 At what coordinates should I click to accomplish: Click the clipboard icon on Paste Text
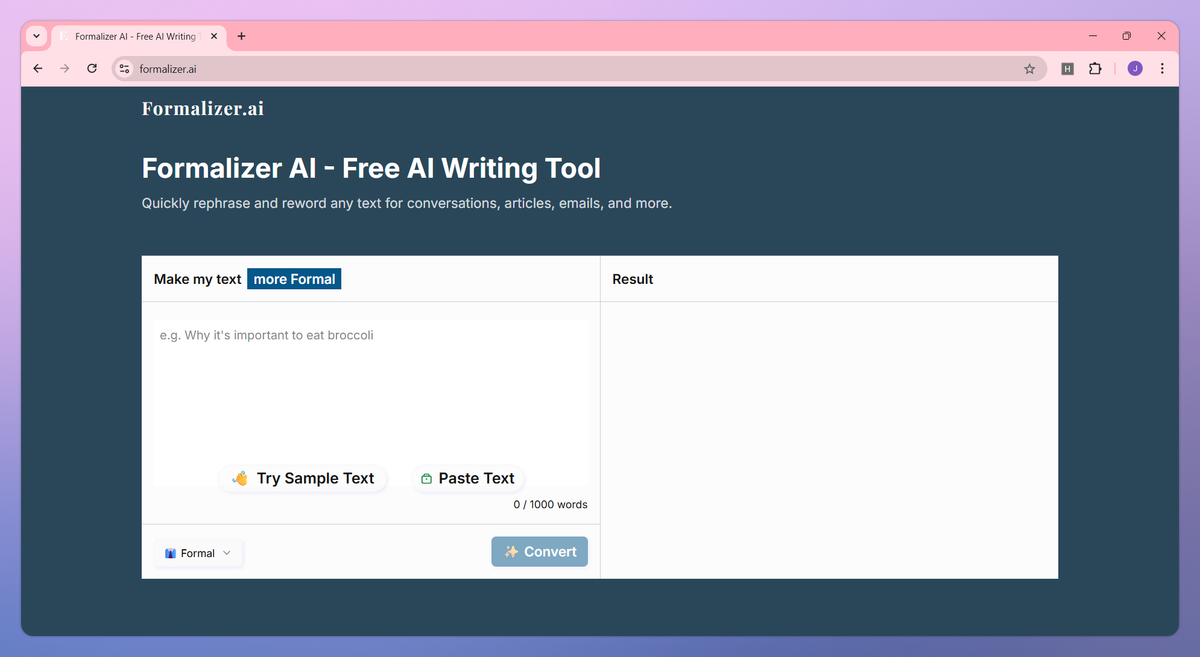click(x=426, y=478)
